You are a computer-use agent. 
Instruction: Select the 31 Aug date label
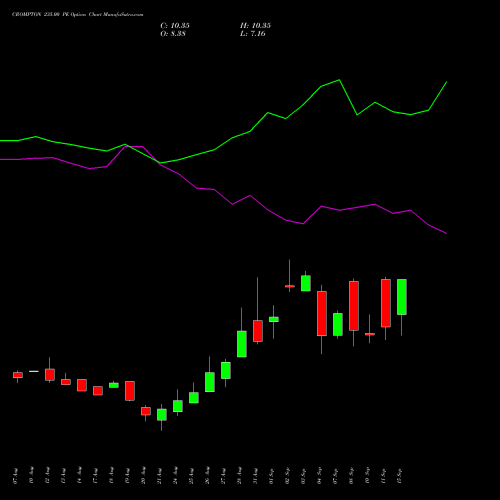click(x=256, y=476)
